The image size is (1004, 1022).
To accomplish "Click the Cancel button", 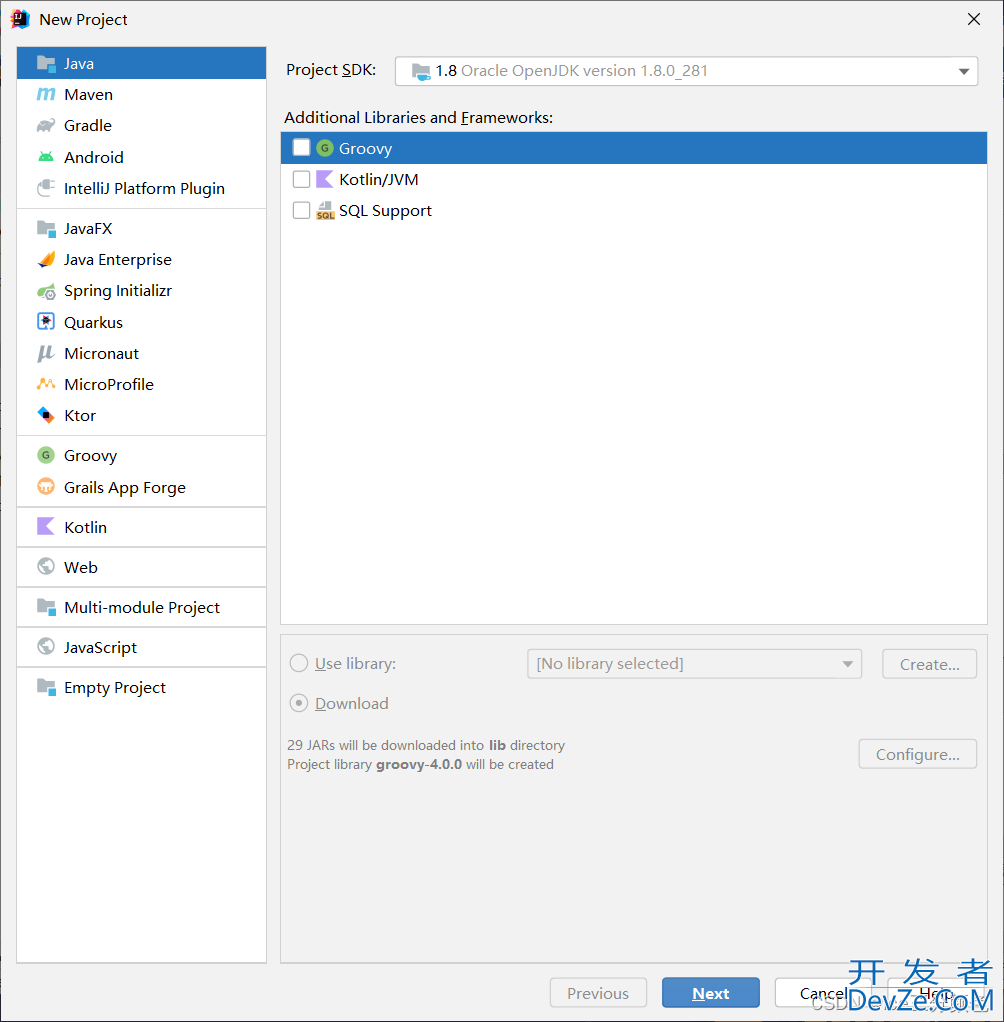I will [x=823, y=993].
